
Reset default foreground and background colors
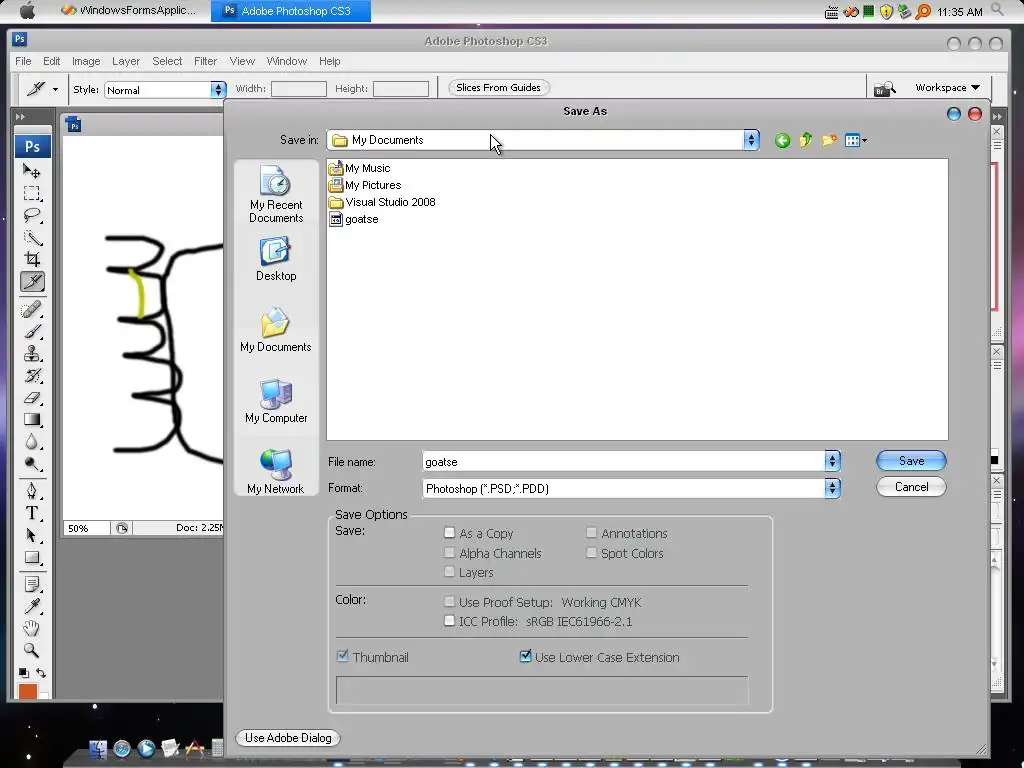tap(24, 673)
